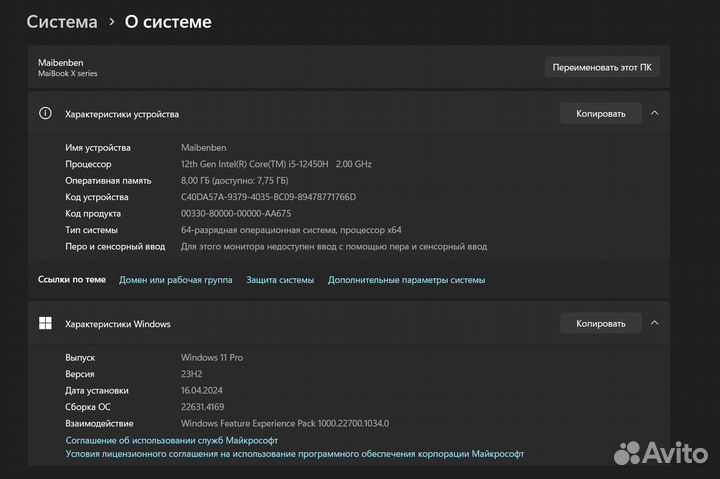Select MaiBook X series model text

pyautogui.click(x=68, y=73)
